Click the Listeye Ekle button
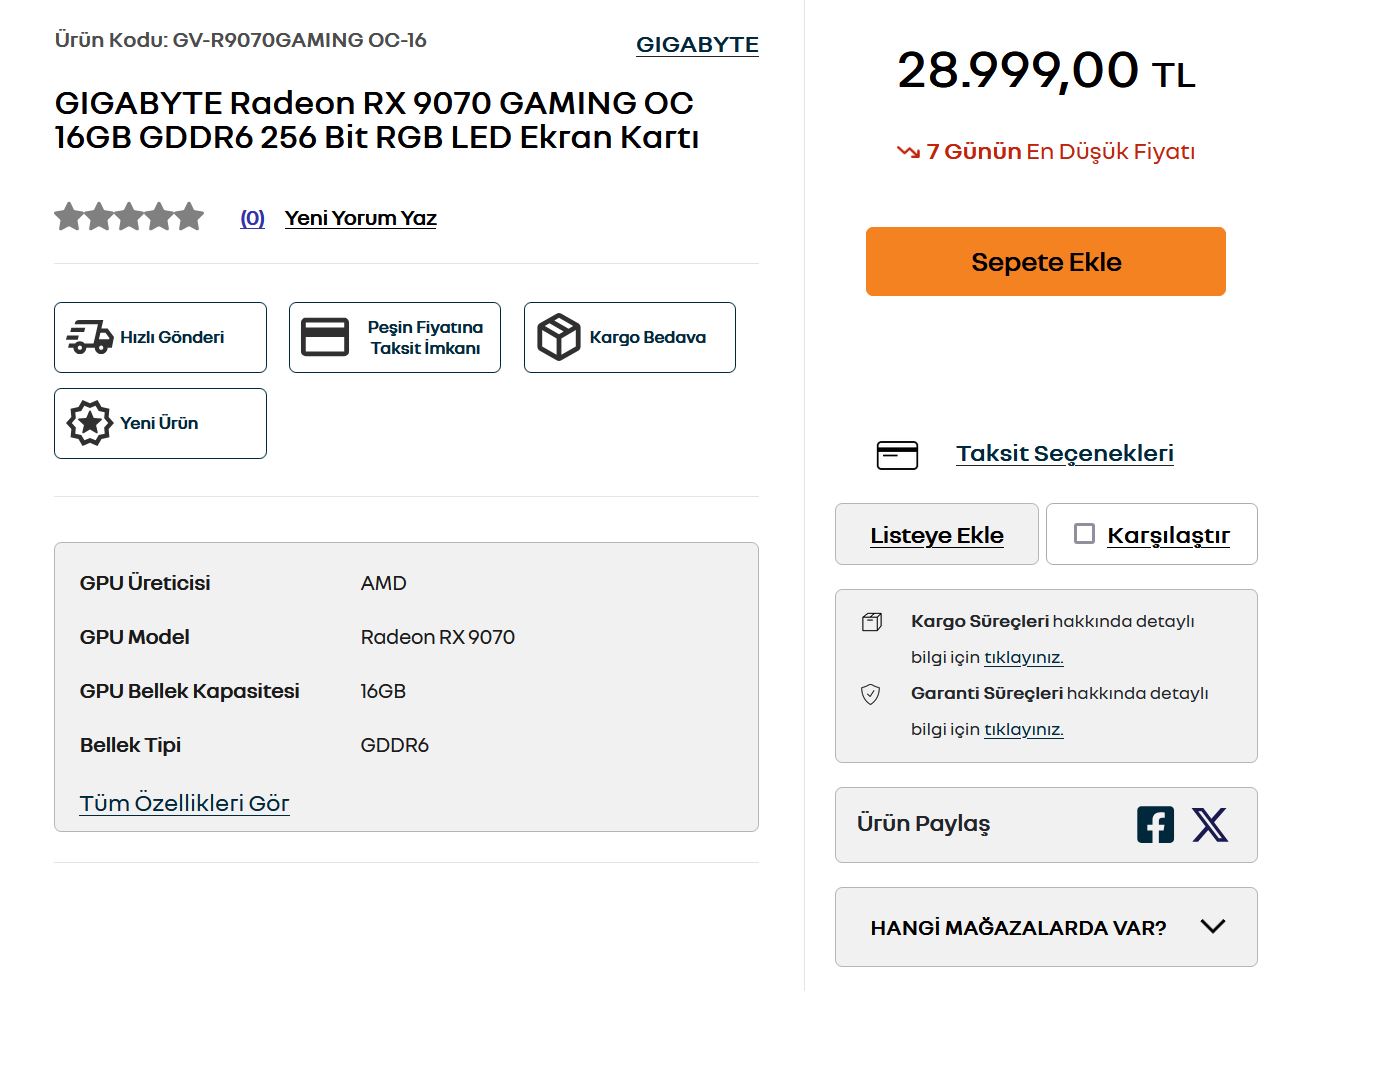The height and width of the screenshot is (1078, 1393). point(937,534)
